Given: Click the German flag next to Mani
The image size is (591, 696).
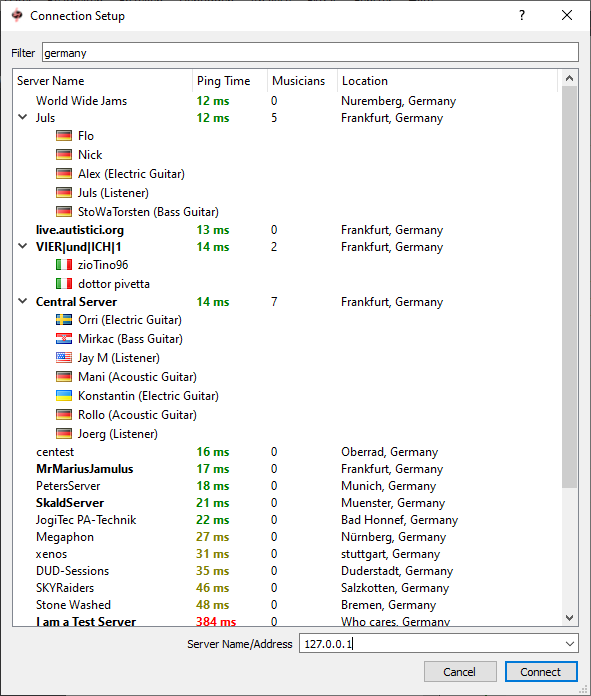Looking at the screenshot, I should [x=64, y=377].
